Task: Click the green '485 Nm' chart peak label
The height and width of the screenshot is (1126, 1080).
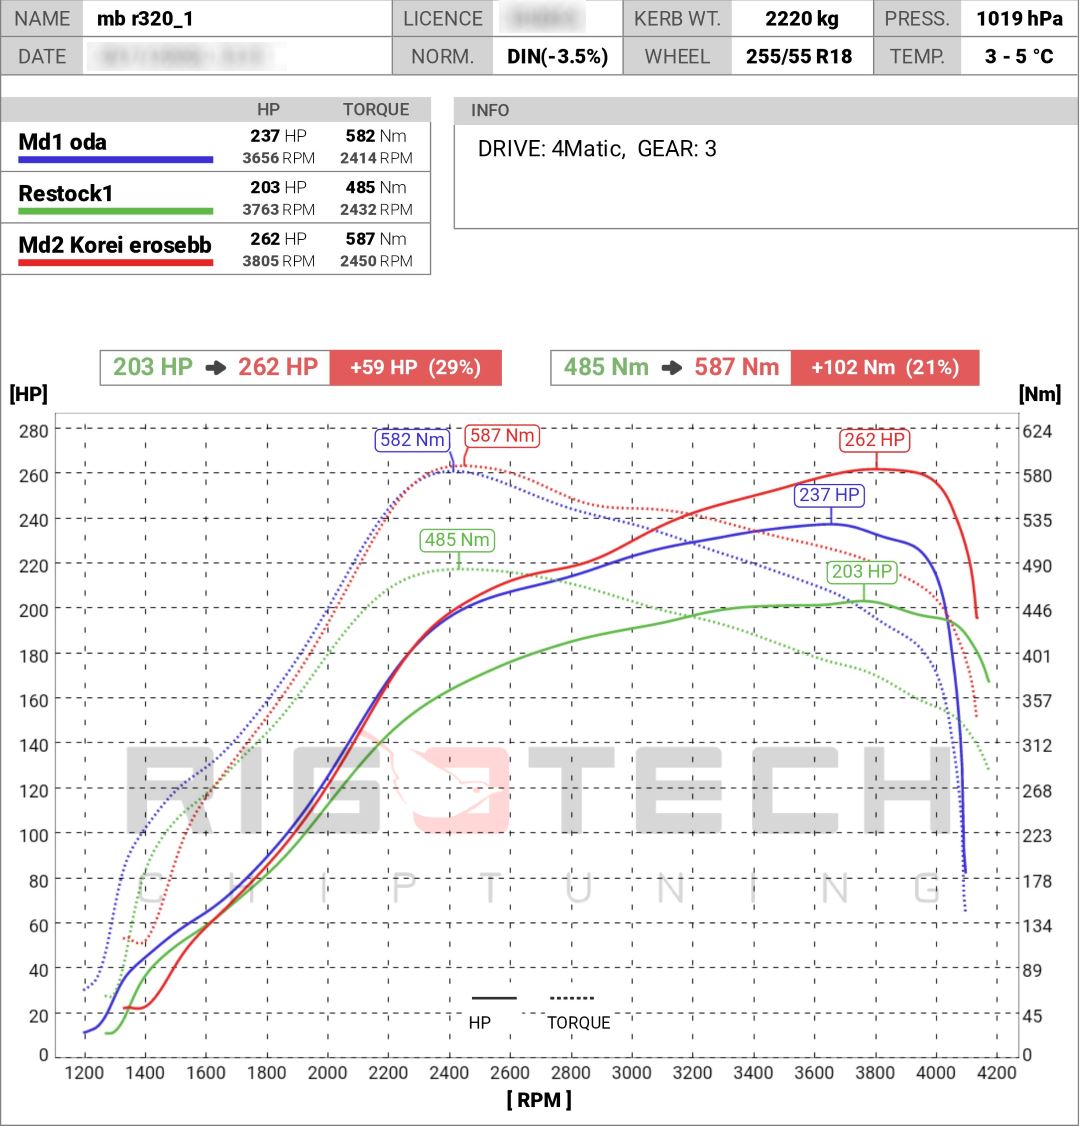Action: tap(457, 539)
